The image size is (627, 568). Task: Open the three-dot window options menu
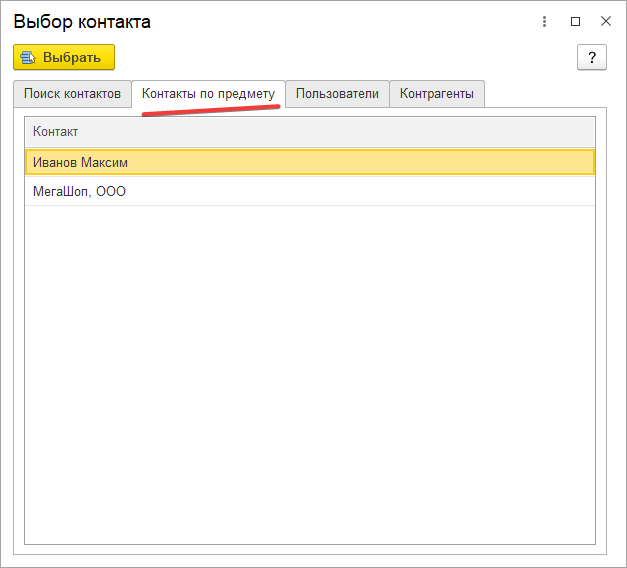[545, 21]
